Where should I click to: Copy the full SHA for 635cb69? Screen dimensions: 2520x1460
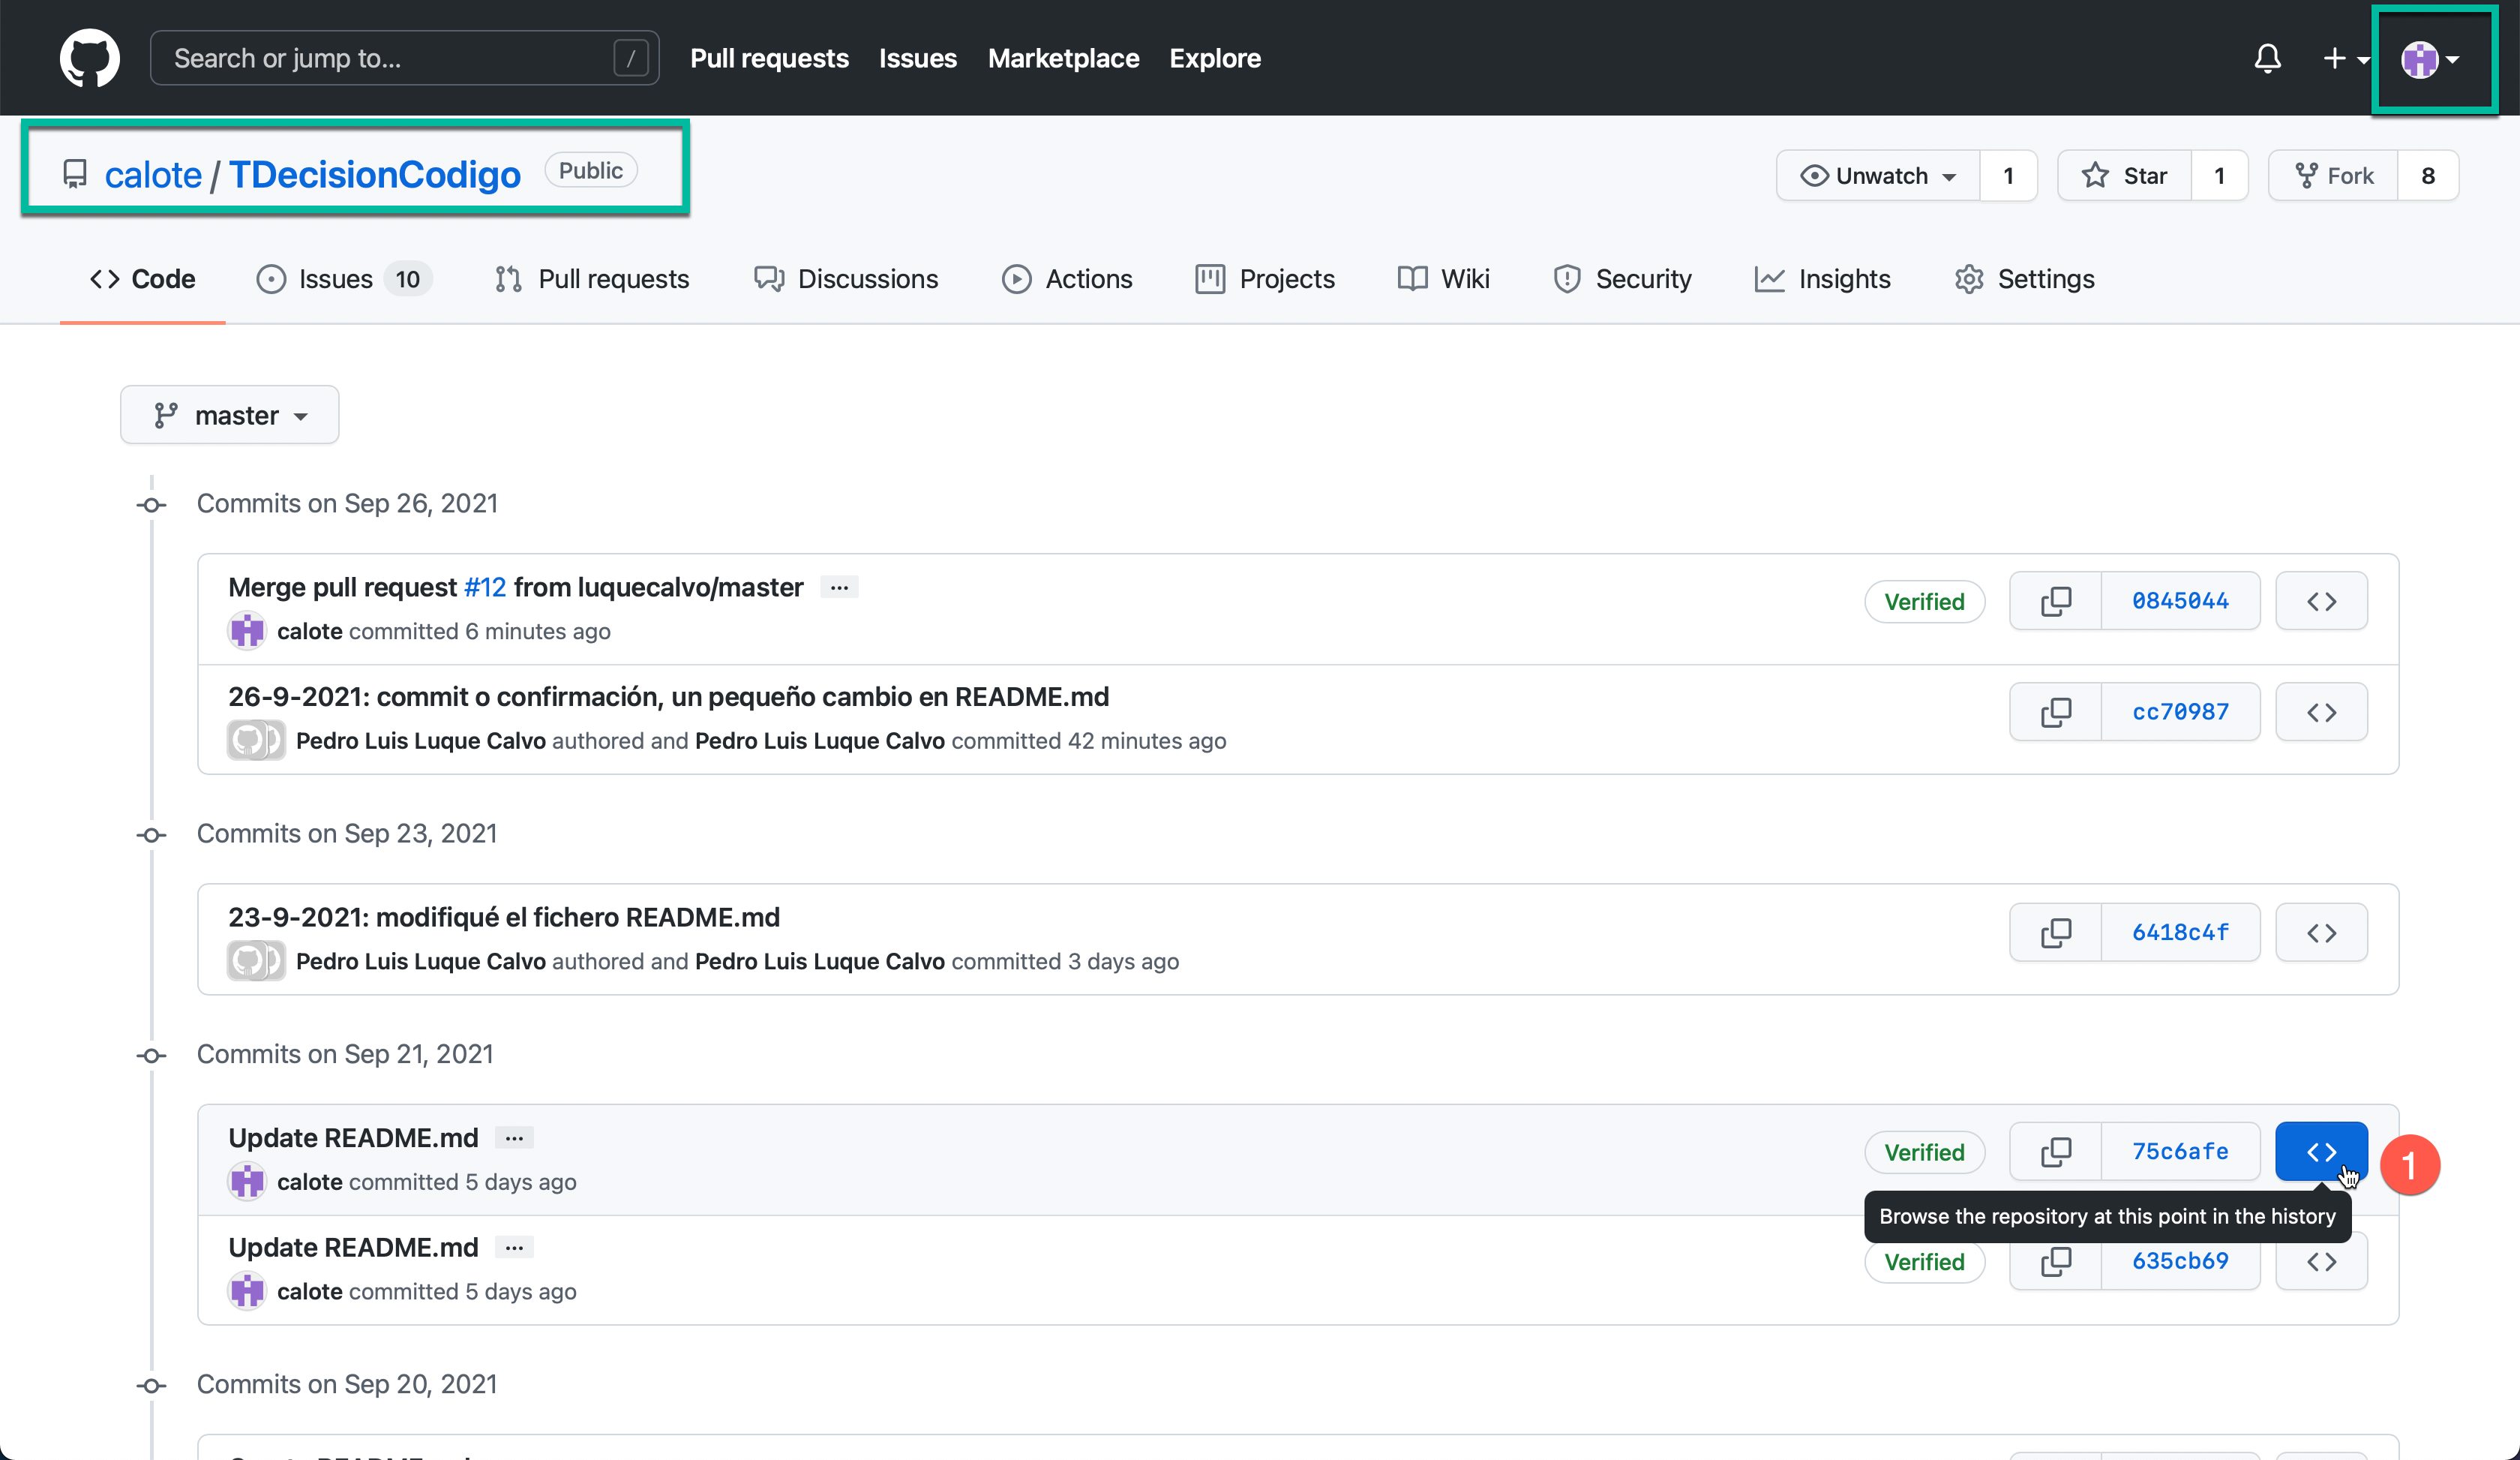[x=2056, y=1262]
